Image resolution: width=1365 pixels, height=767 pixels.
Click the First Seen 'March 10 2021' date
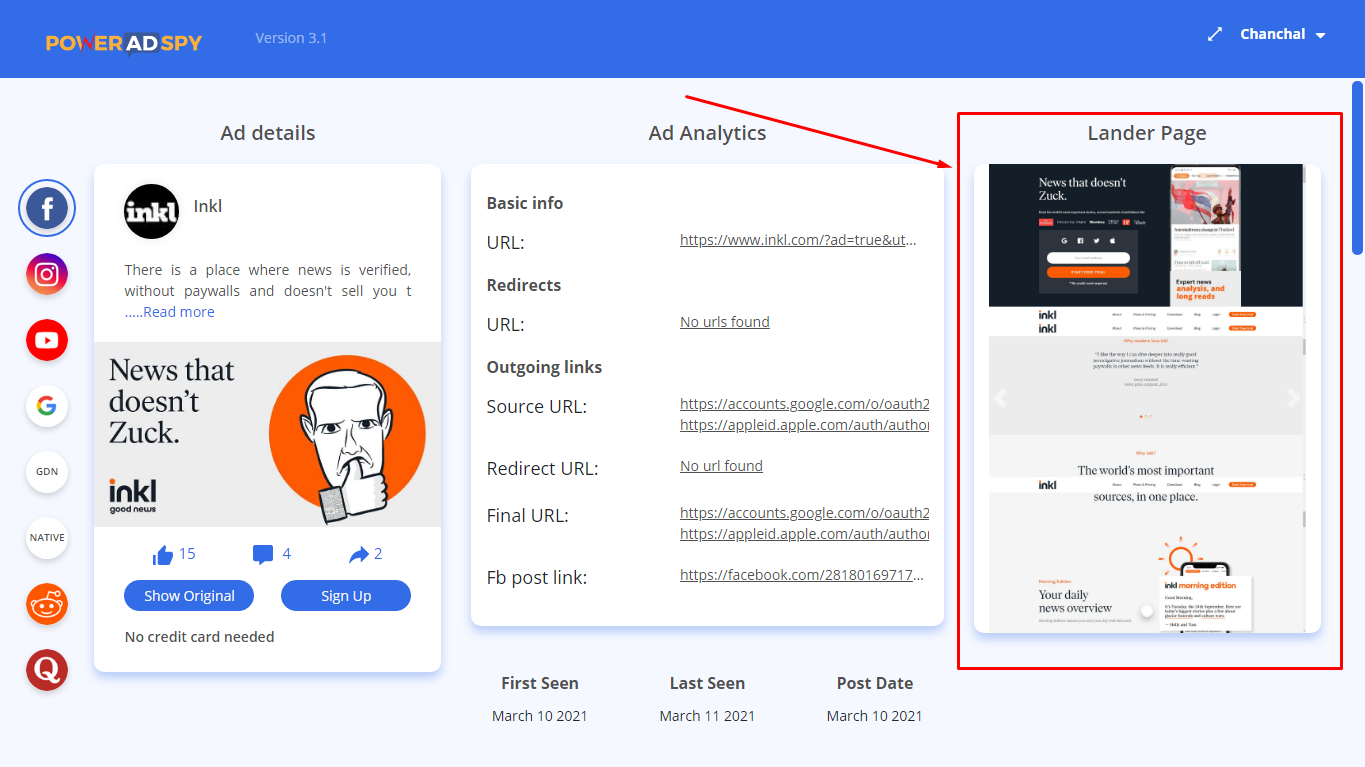tap(540, 716)
